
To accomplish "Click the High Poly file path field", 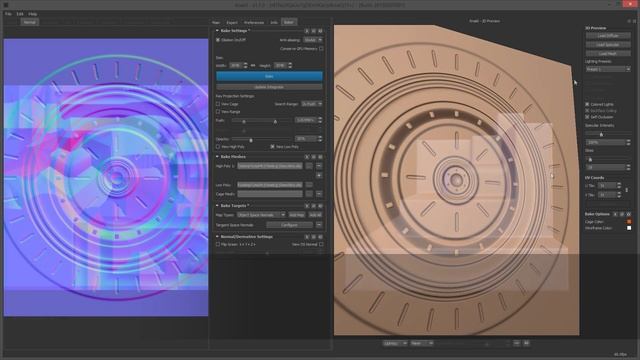I will click(x=270, y=166).
